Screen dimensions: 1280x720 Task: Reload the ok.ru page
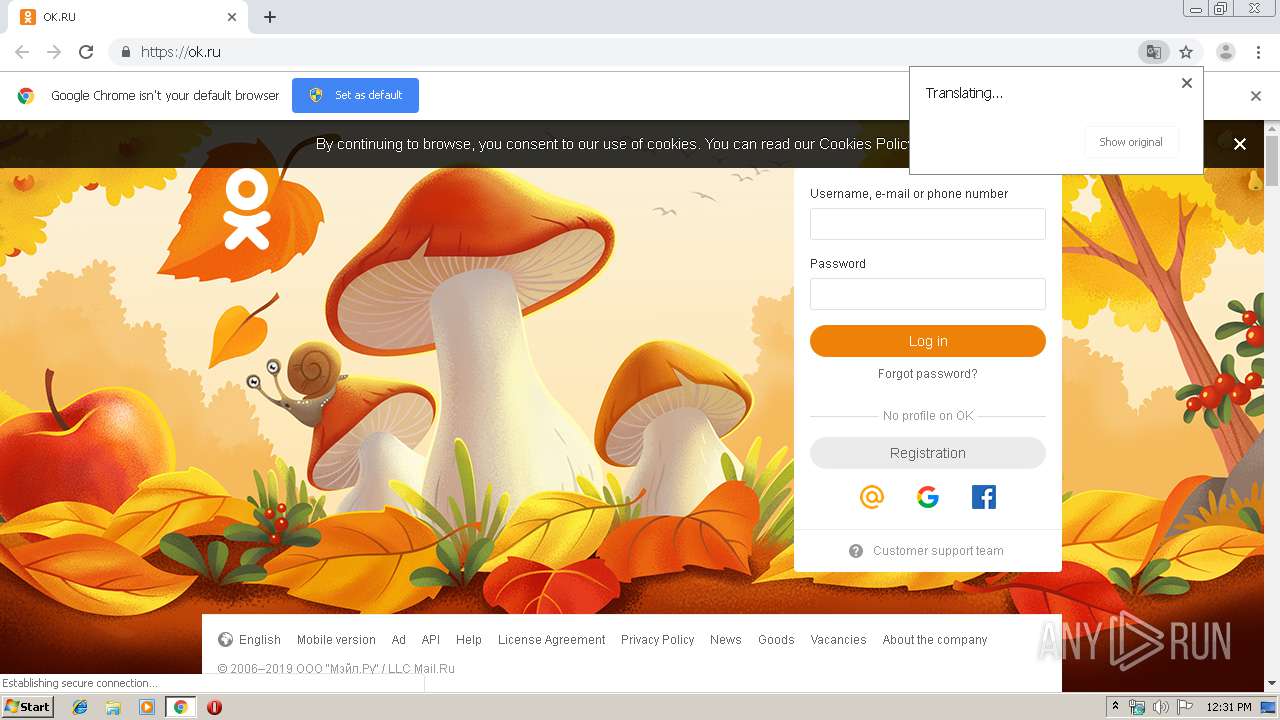point(86,52)
